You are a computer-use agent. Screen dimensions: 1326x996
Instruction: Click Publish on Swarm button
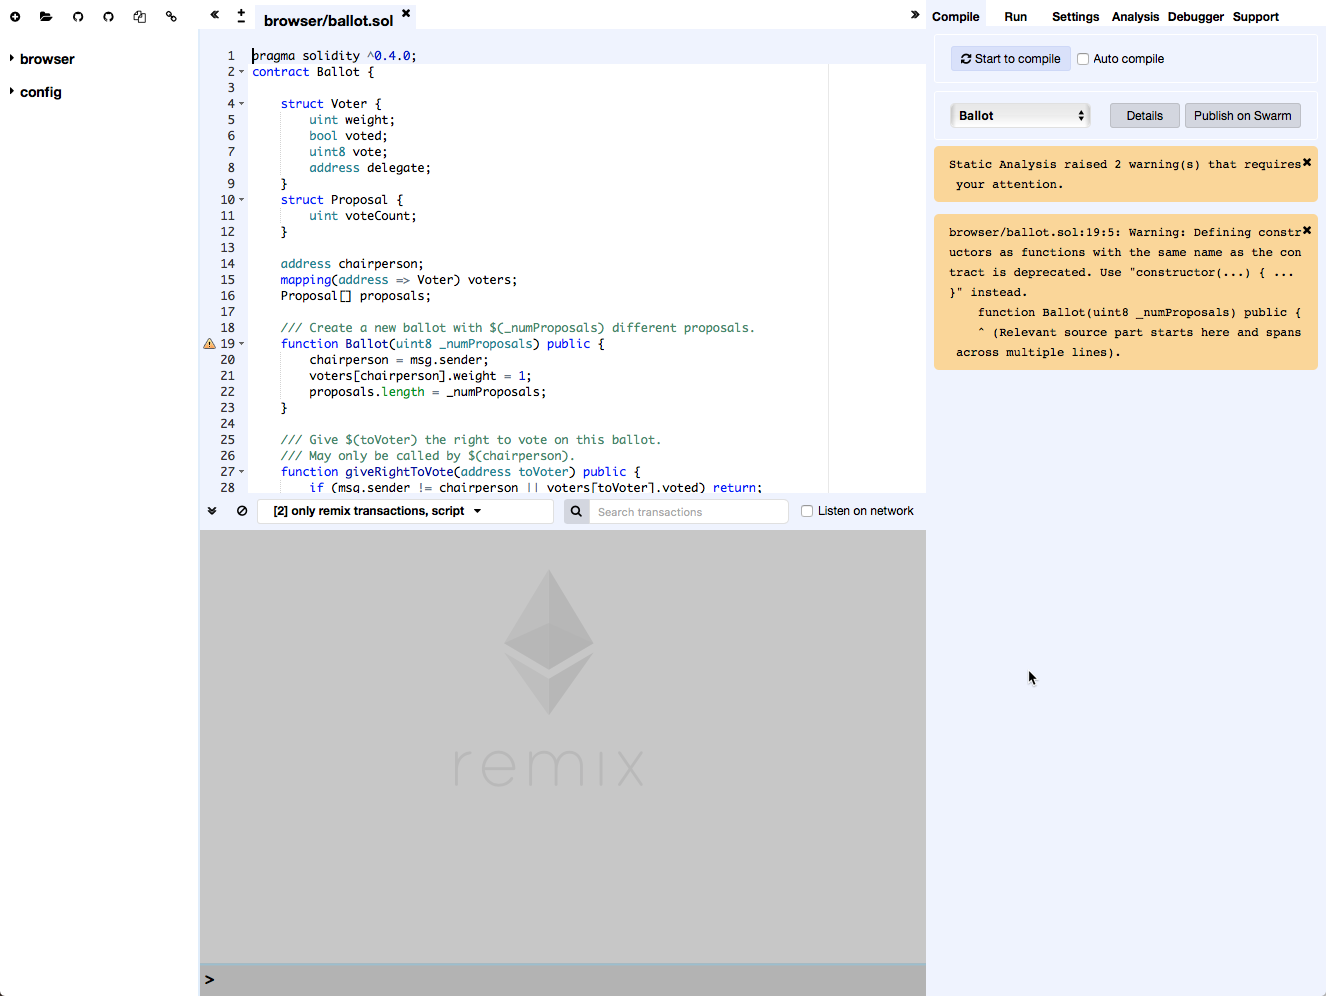[x=1242, y=116]
